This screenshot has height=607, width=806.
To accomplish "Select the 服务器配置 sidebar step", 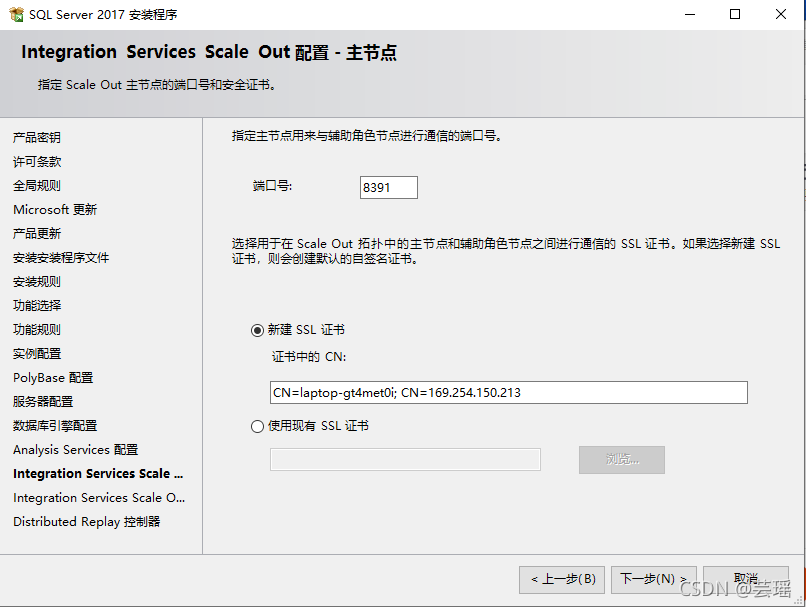I will click(43, 402).
